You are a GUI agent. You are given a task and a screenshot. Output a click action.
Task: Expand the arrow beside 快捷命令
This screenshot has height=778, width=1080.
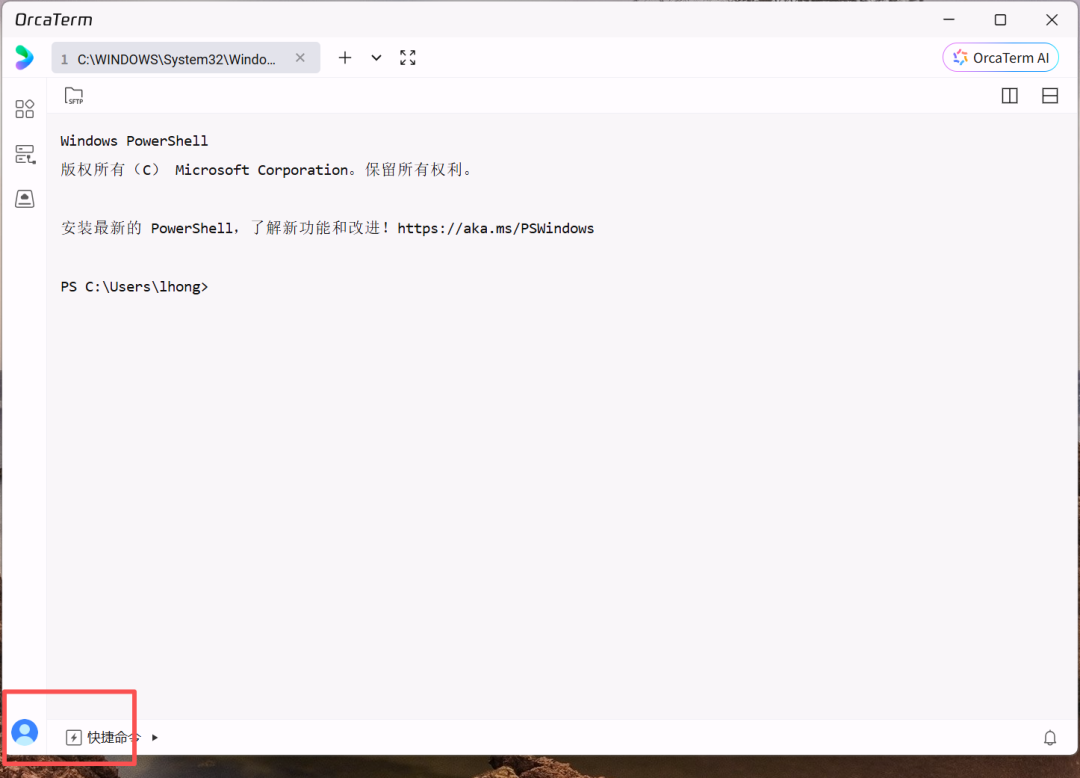pyautogui.click(x=155, y=738)
